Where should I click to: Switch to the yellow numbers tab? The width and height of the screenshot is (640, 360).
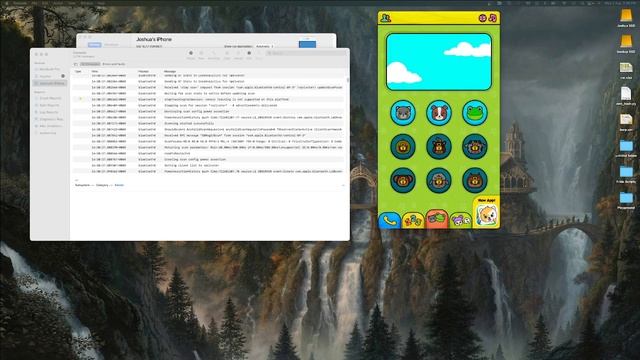pyautogui.click(x=413, y=220)
